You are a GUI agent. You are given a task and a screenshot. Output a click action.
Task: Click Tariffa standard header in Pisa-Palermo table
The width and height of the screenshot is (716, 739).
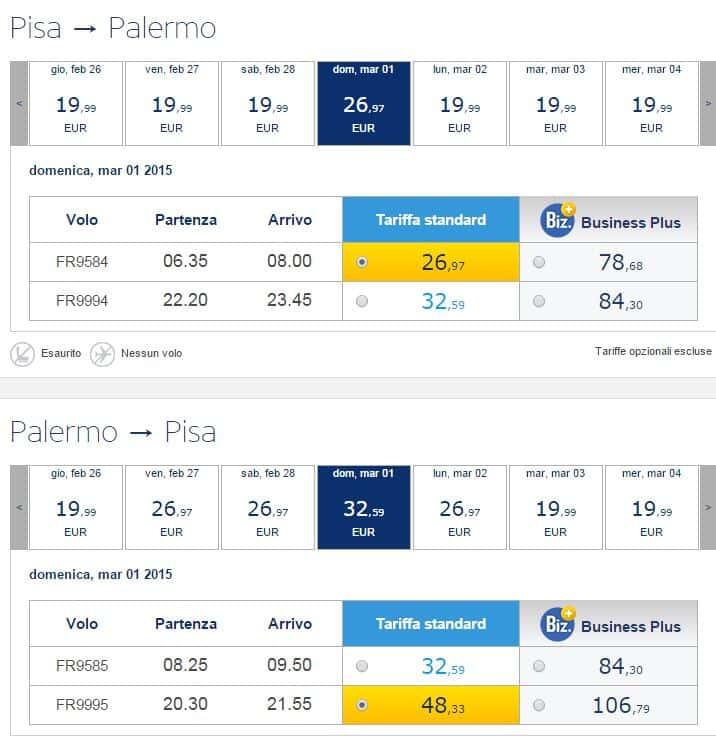[431, 219]
